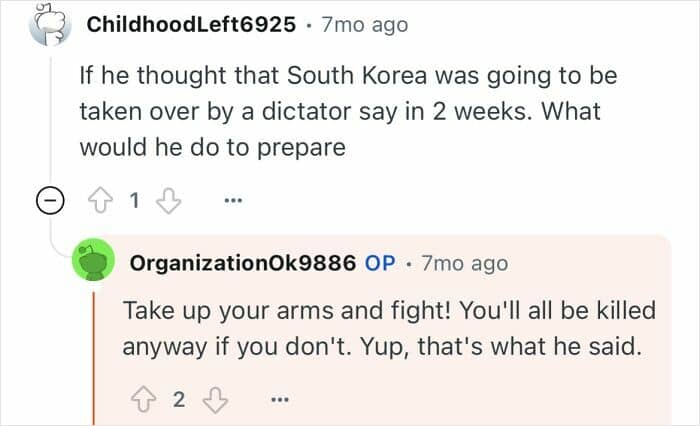The height and width of the screenshot is (426, 700).
Task: Upvote ChildhoodLeft6925's comment
Action: point(100,200)
